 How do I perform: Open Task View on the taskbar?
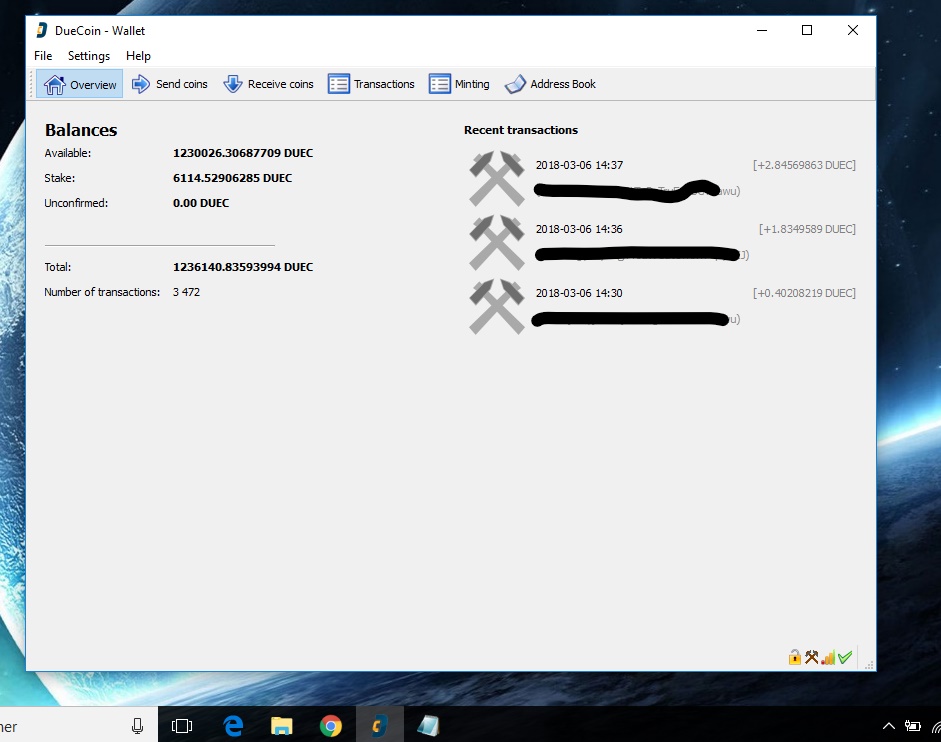tap(182, 726)
